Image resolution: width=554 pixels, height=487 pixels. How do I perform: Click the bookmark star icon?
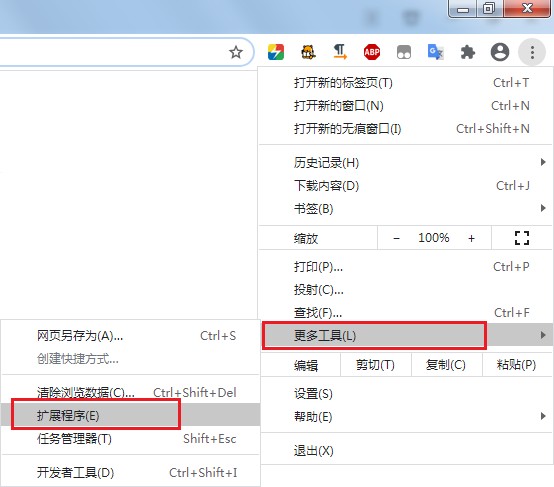tap(236, 53)
